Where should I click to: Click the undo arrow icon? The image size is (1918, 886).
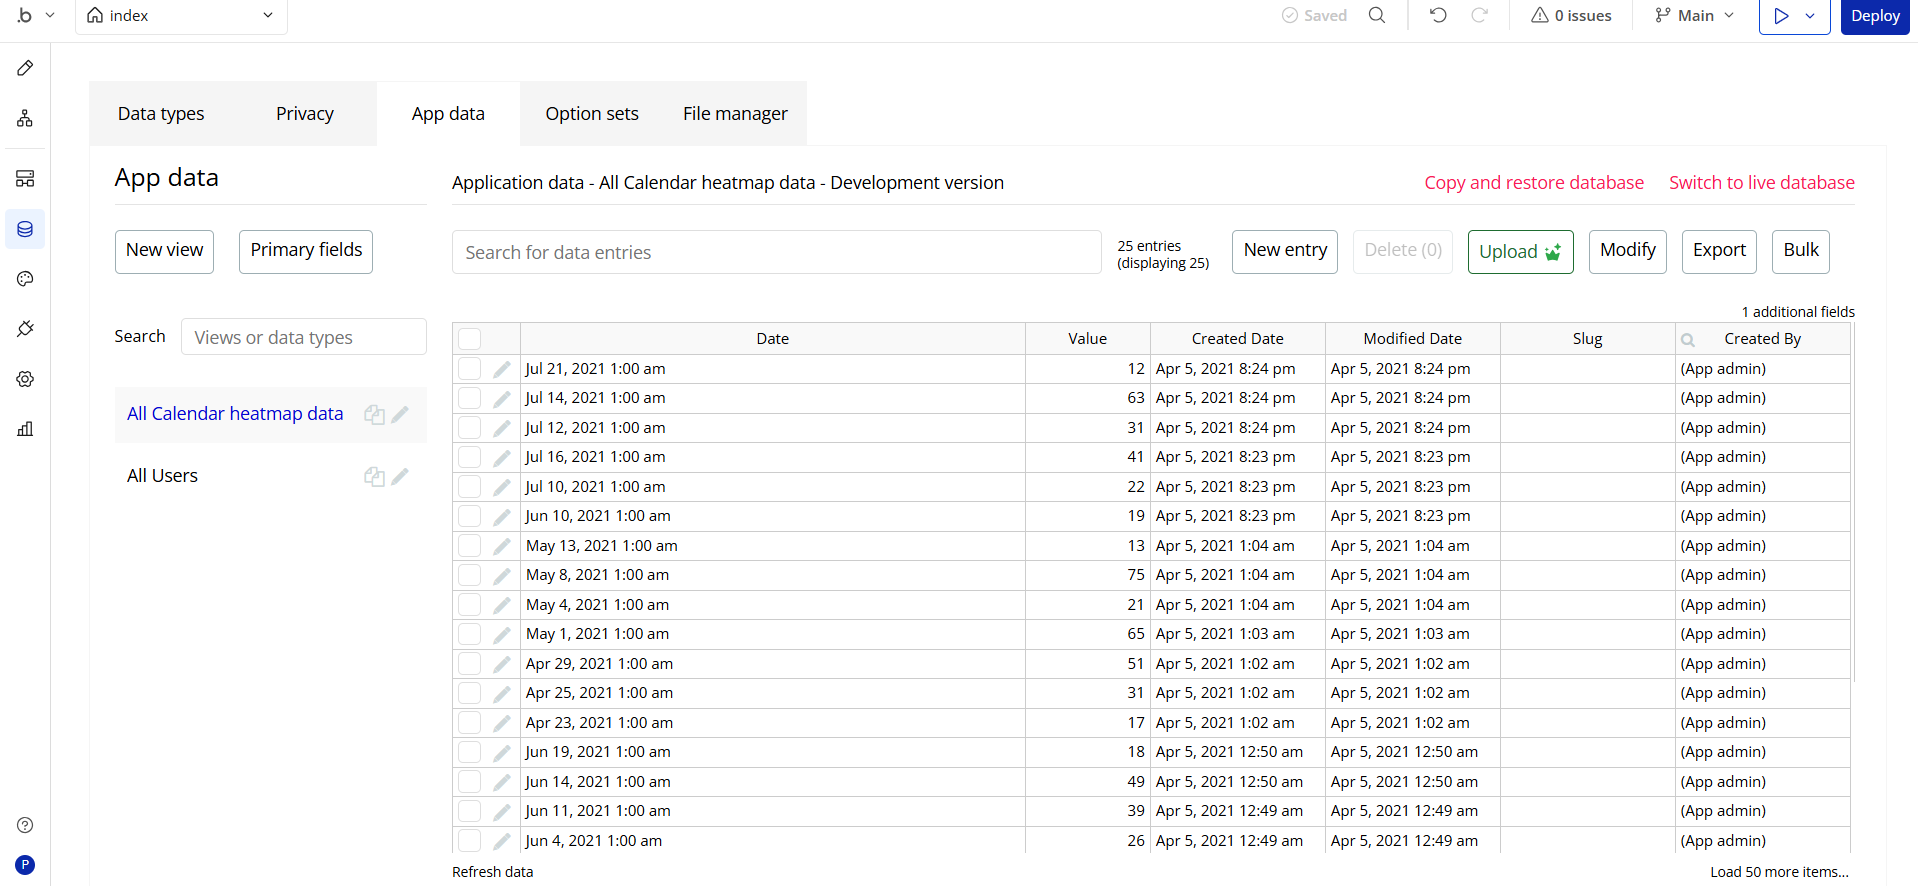coord(1438,15)
